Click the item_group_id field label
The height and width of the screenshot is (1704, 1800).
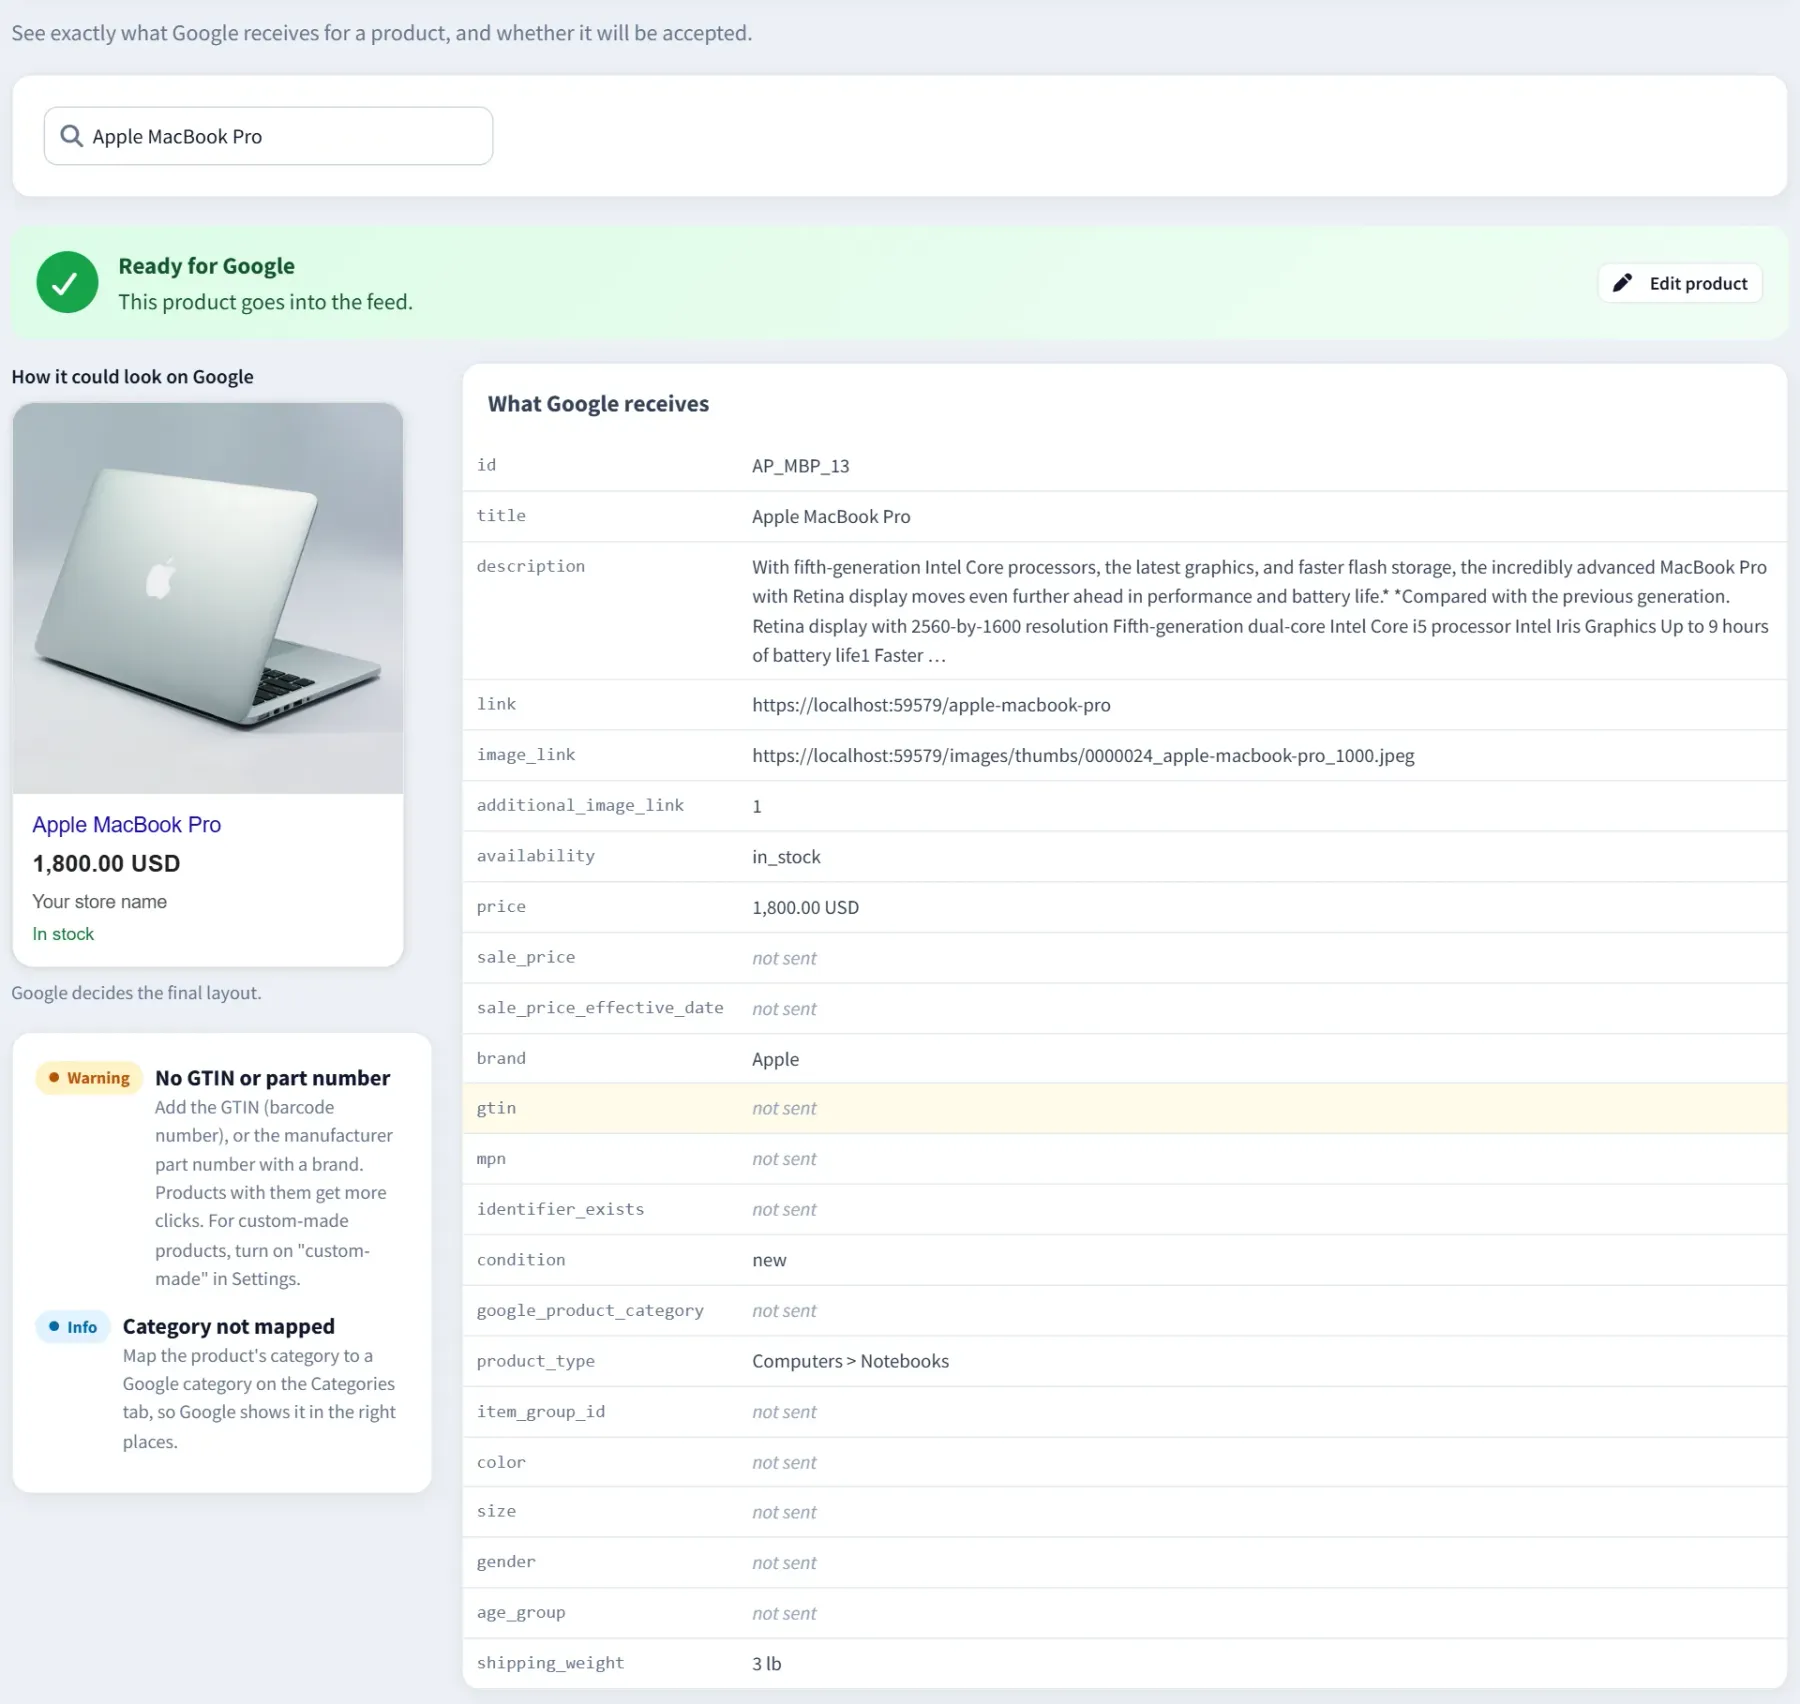pyautogui.click(x=541, y=1412)
